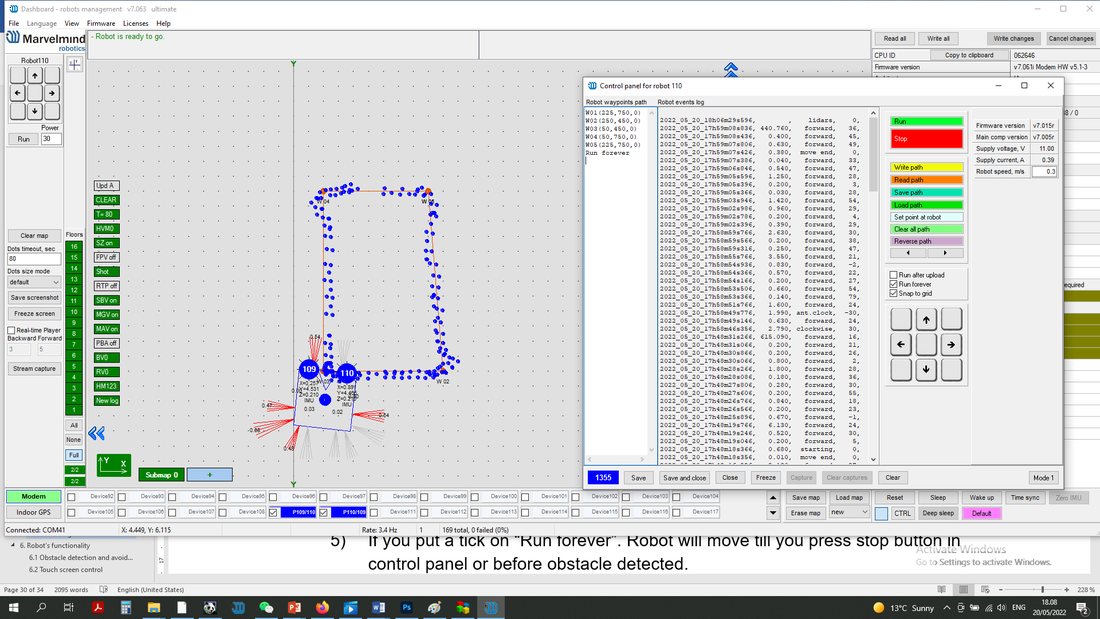Screen dimensions: 1100x619
Task: Click the crosshair icon near map corner
Action: click(74, 65)
